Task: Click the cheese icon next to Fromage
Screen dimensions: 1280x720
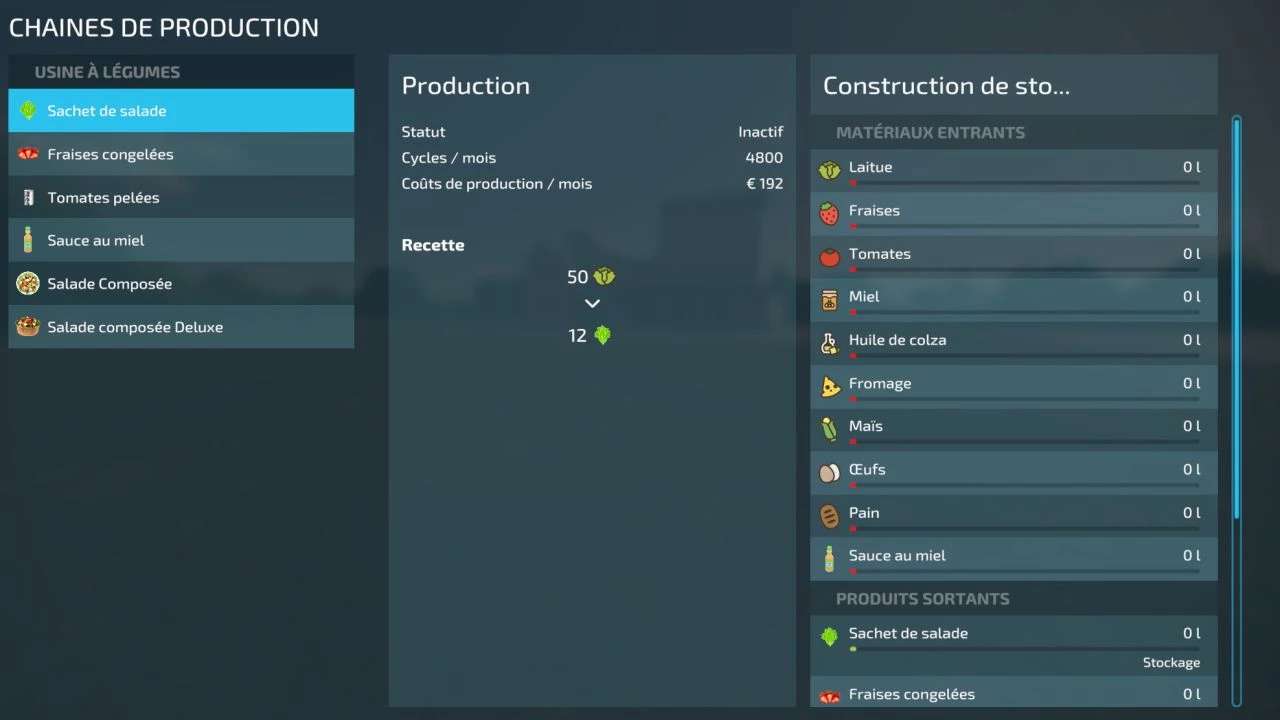Action: [830, 386]
